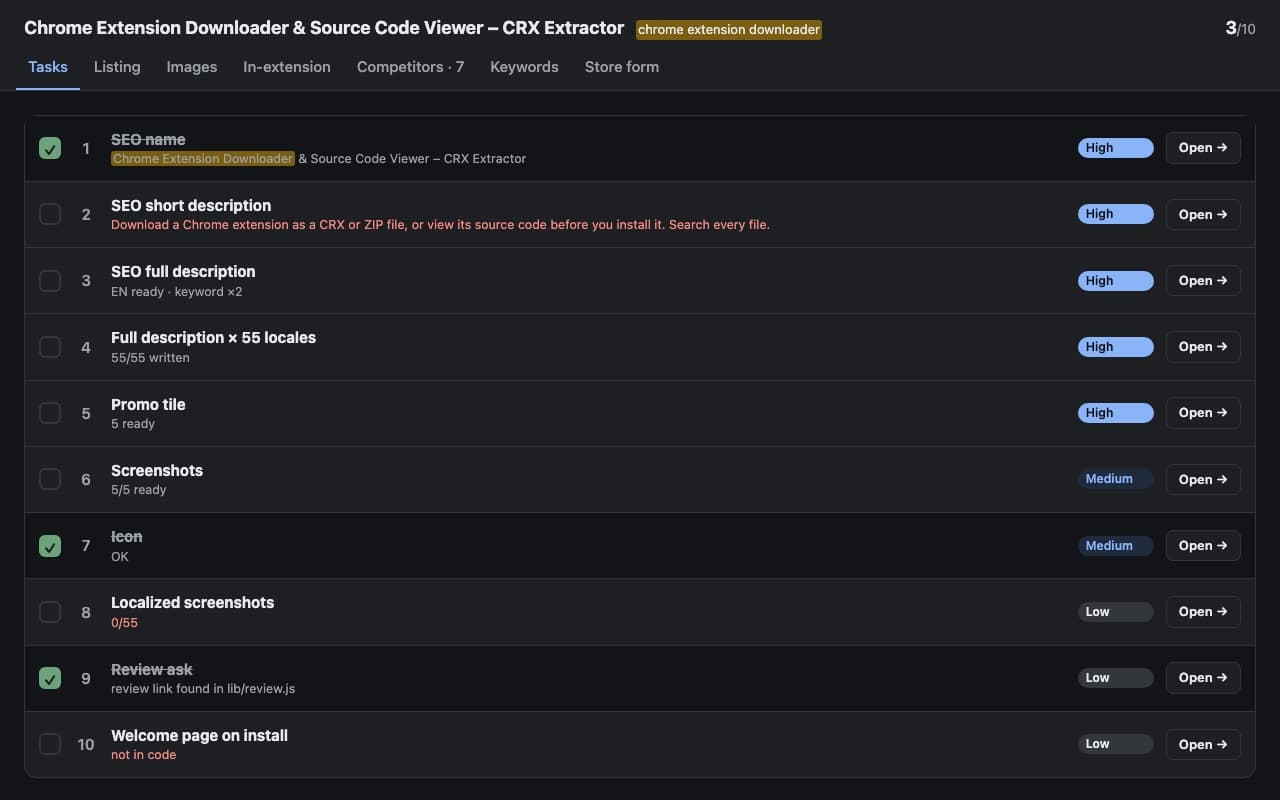Screen dimensions: 1280x800
Task: Click 'review link found in lib/review.js' text
Action: pyautogui.click(x=203, y=689)
